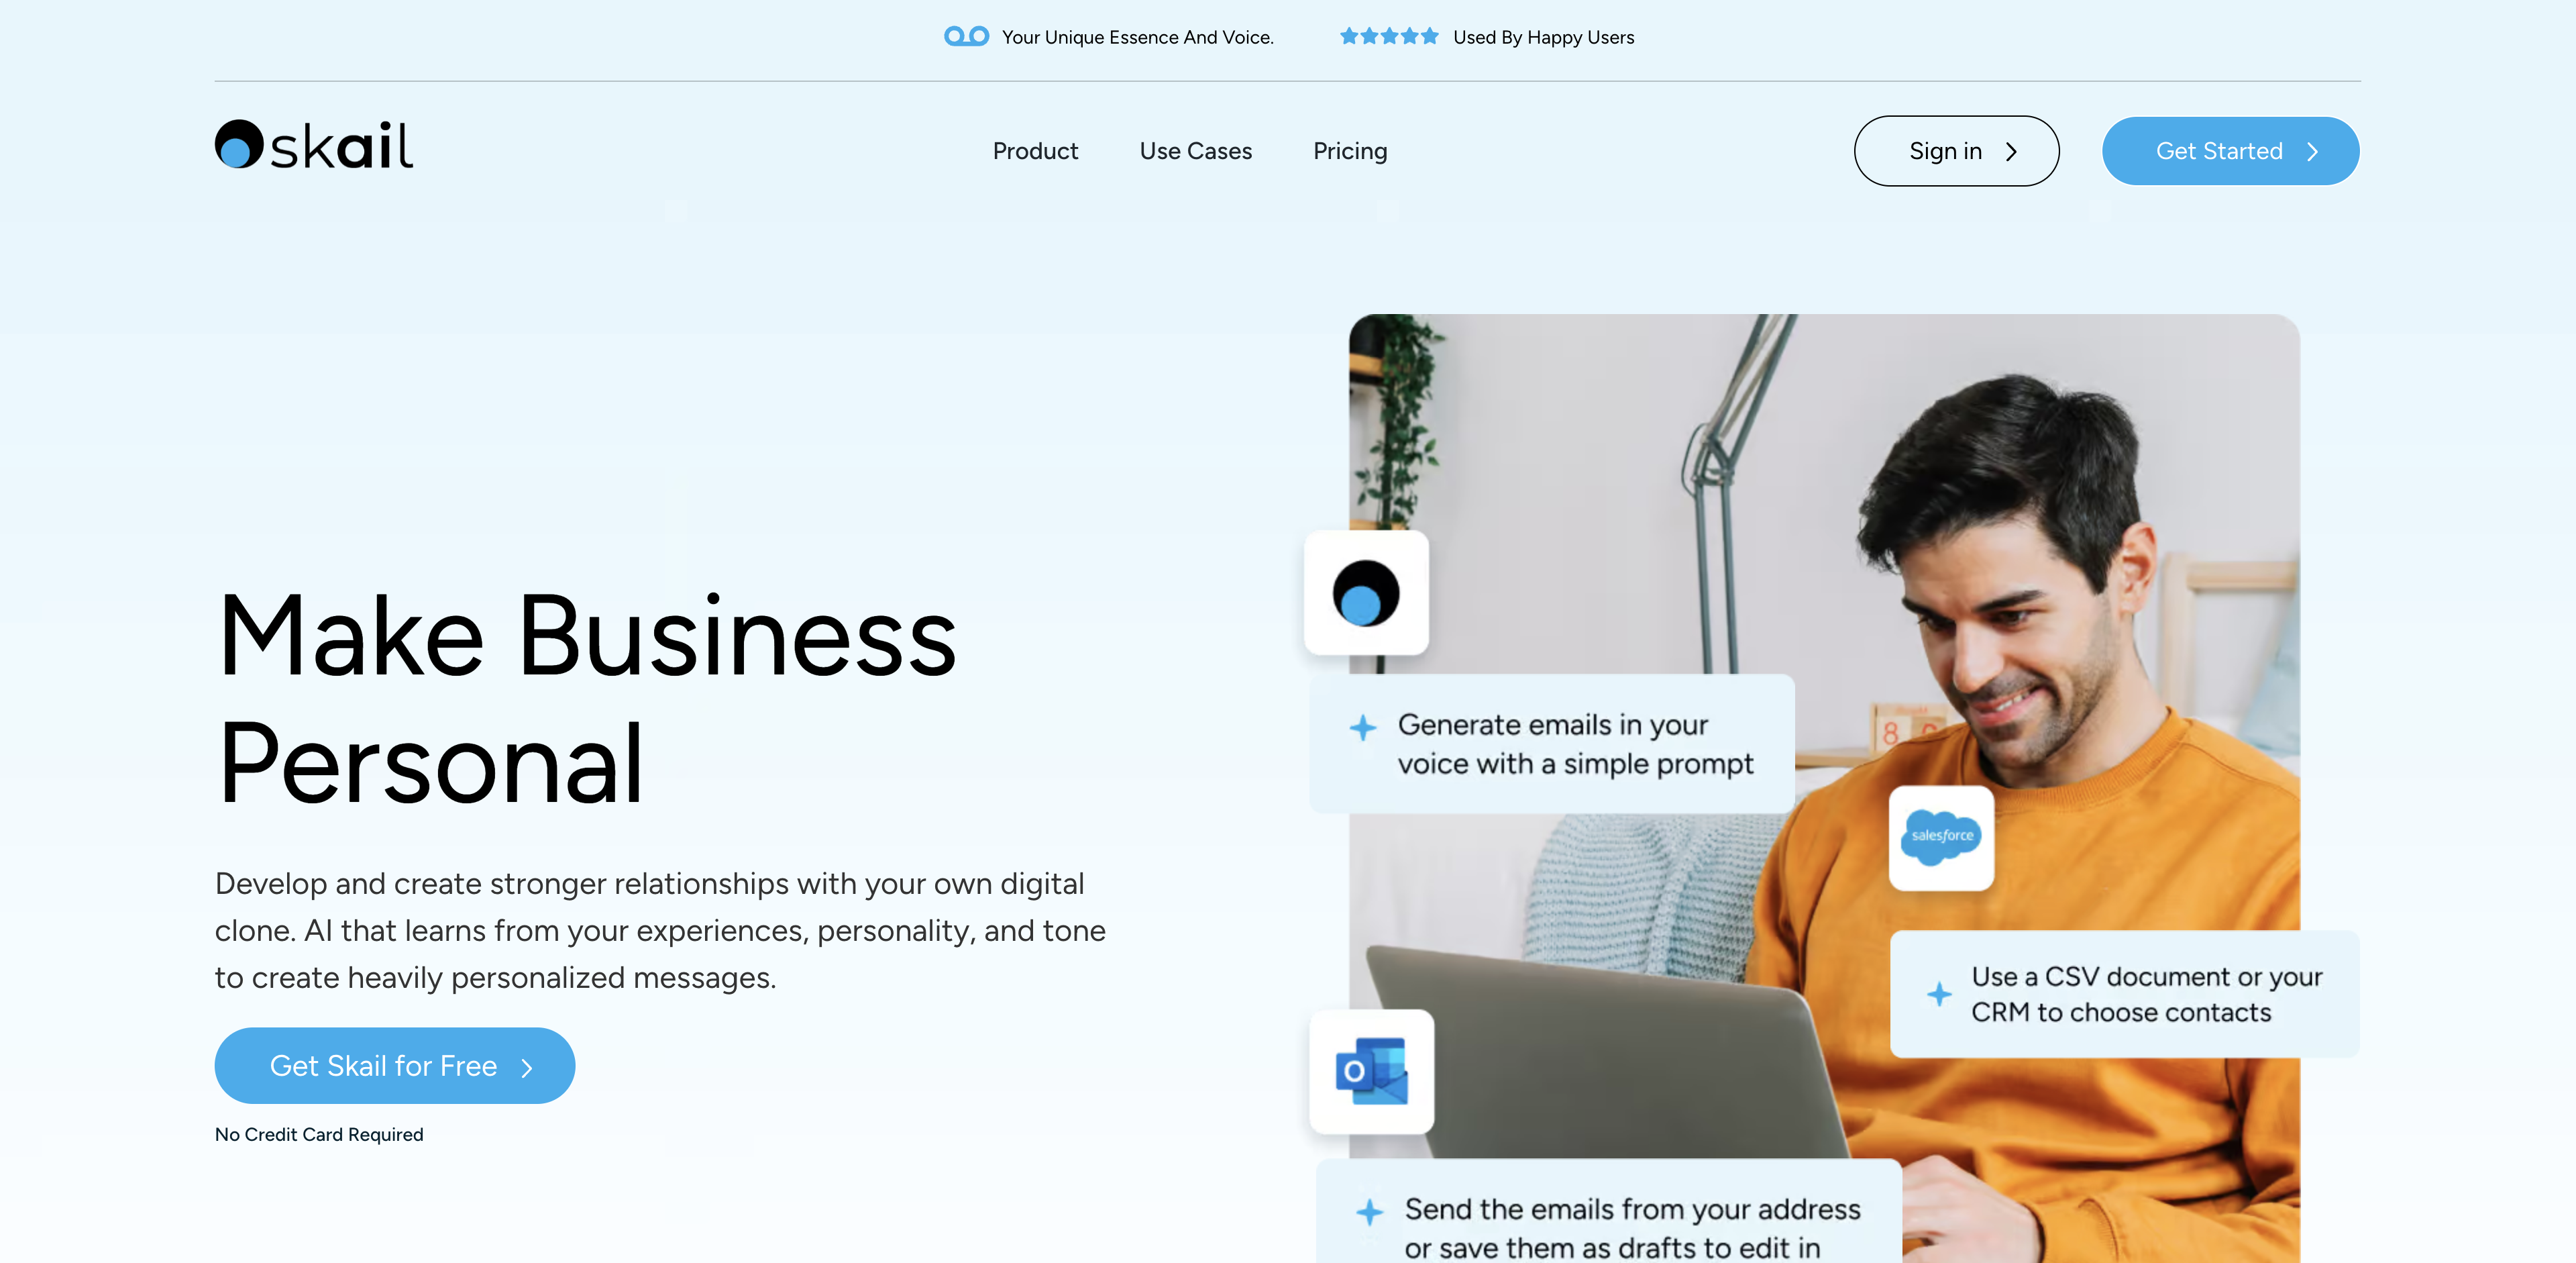Screen dimensions: 2576x1263
Task: Click Get Started top navigation button
Action: point(2229,150)
